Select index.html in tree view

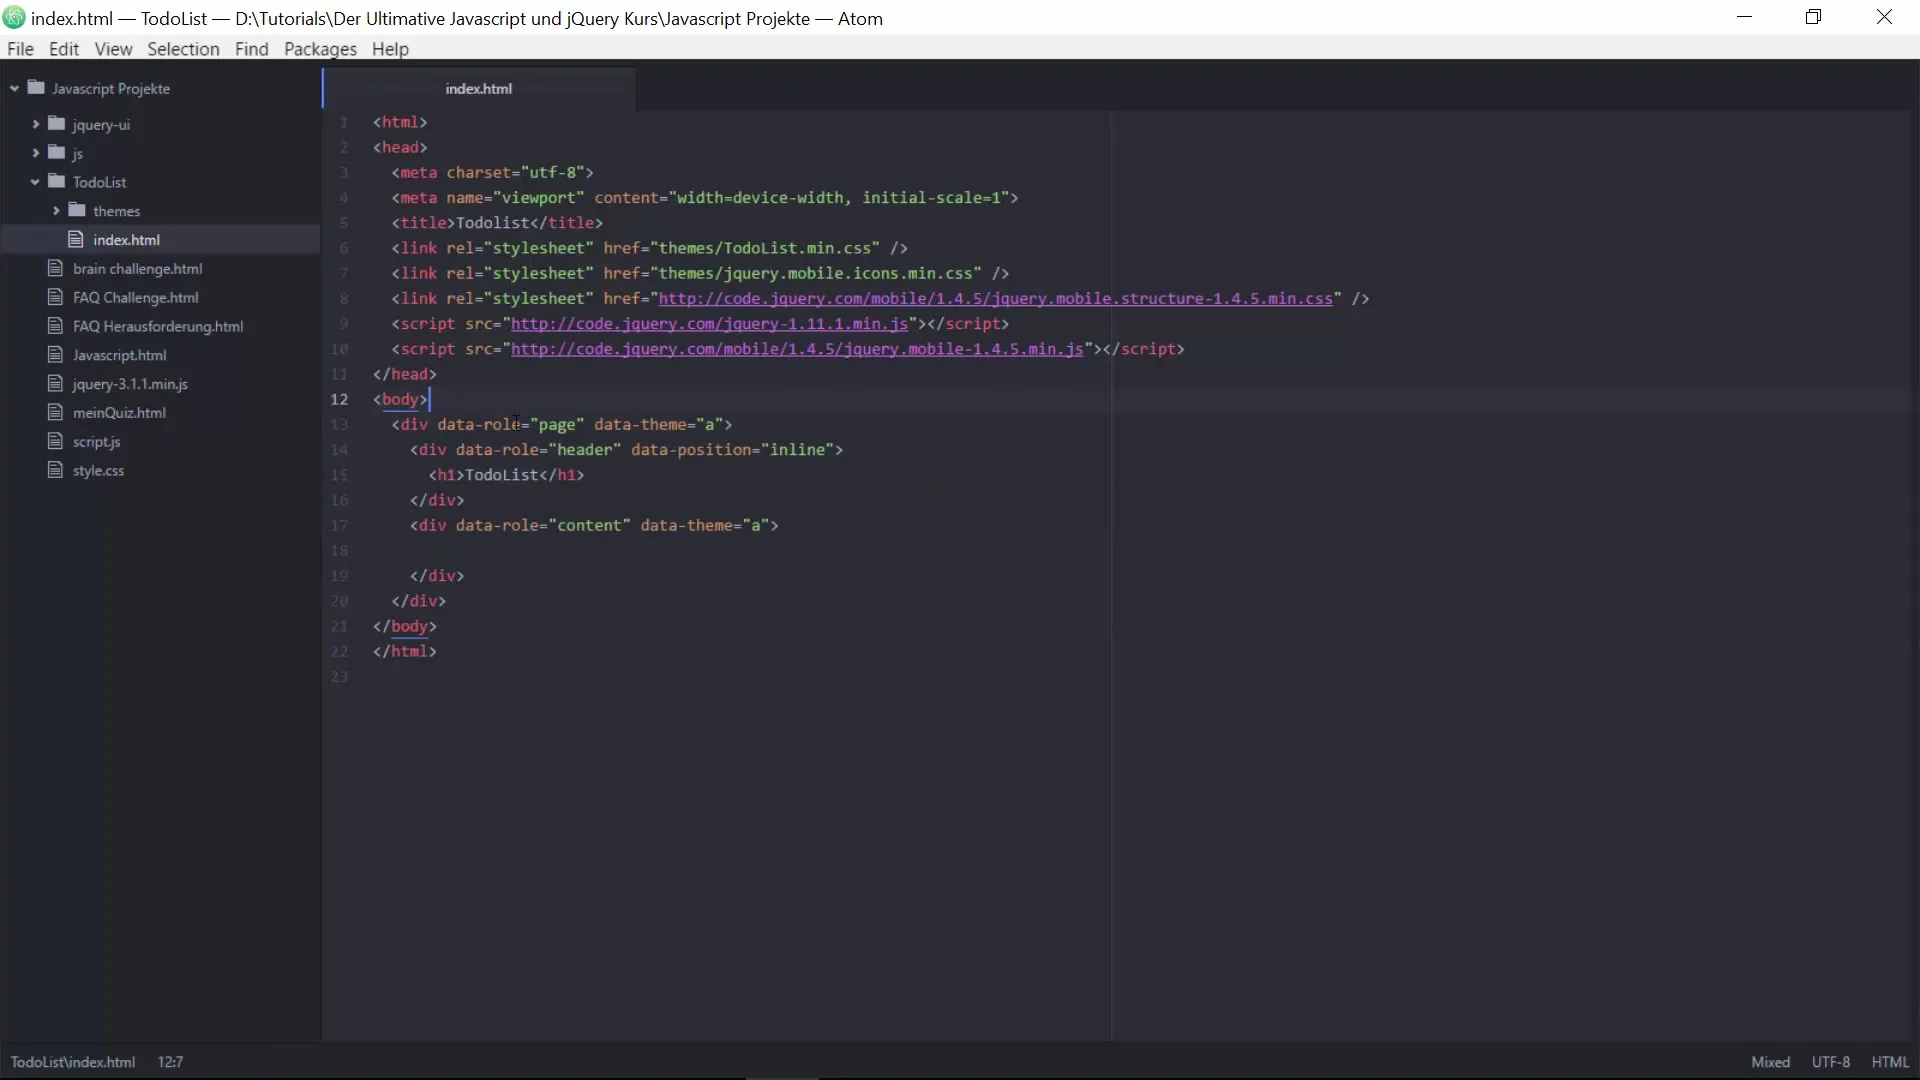point(126,240)
